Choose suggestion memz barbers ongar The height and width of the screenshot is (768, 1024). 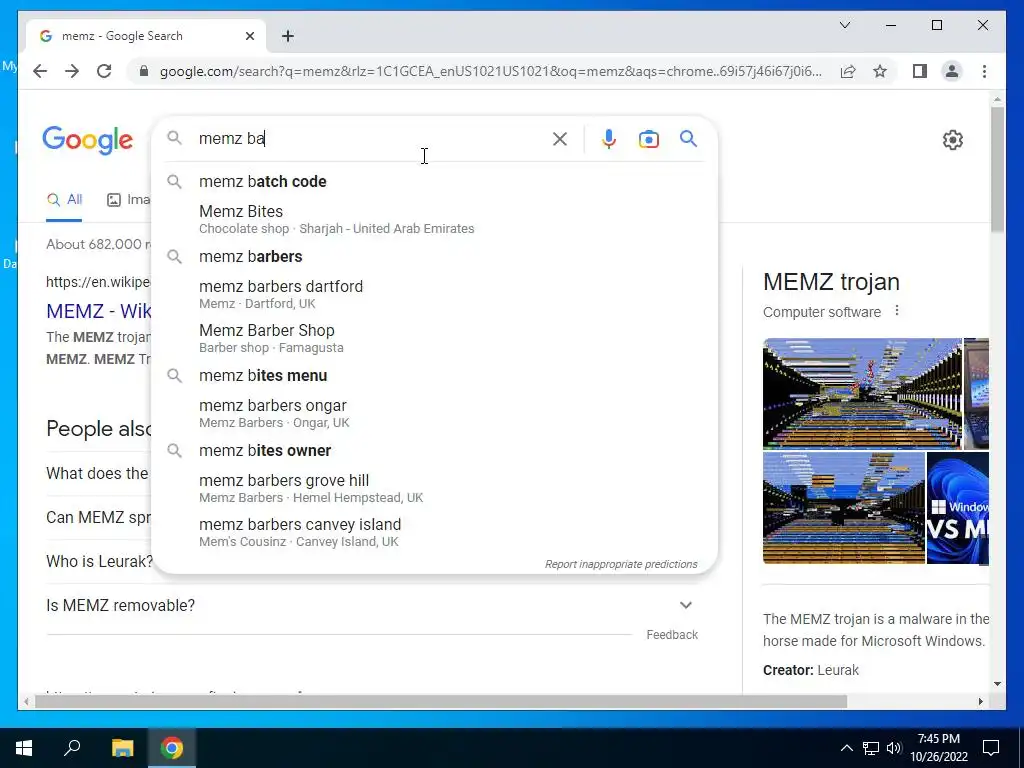(x=434, y=413)
